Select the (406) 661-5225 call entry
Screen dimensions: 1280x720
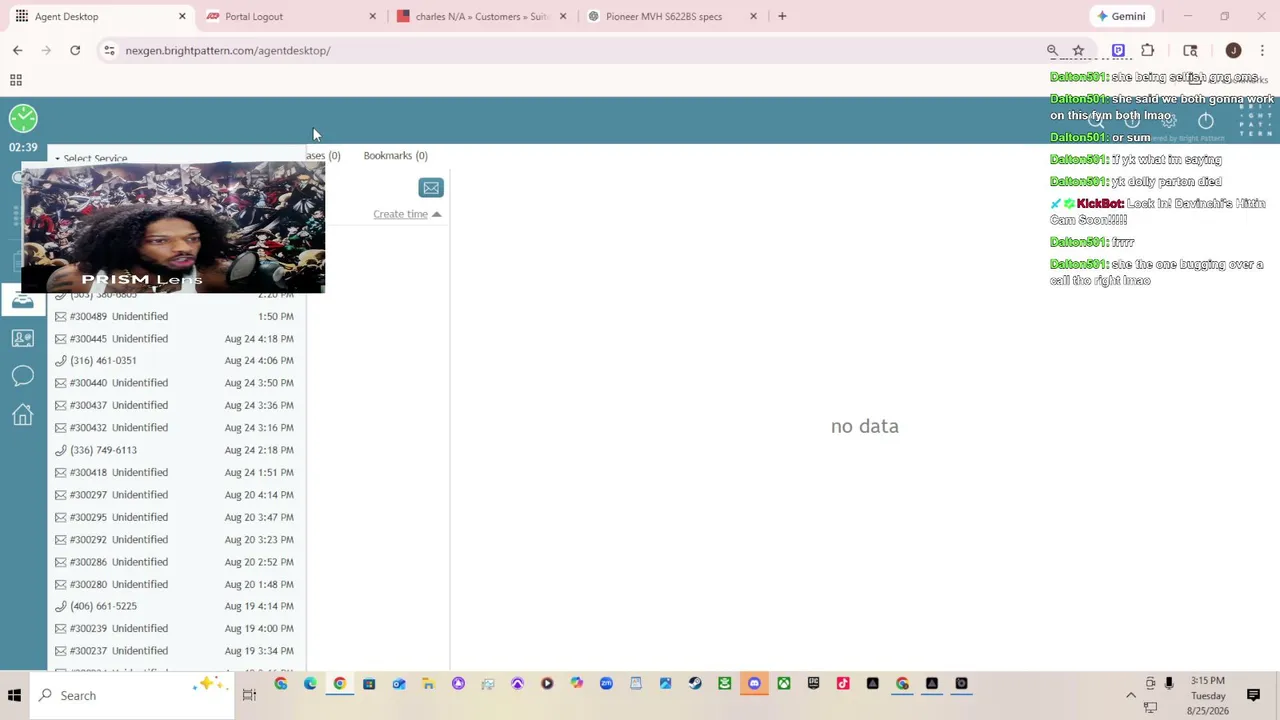click(x=175, y=606)
